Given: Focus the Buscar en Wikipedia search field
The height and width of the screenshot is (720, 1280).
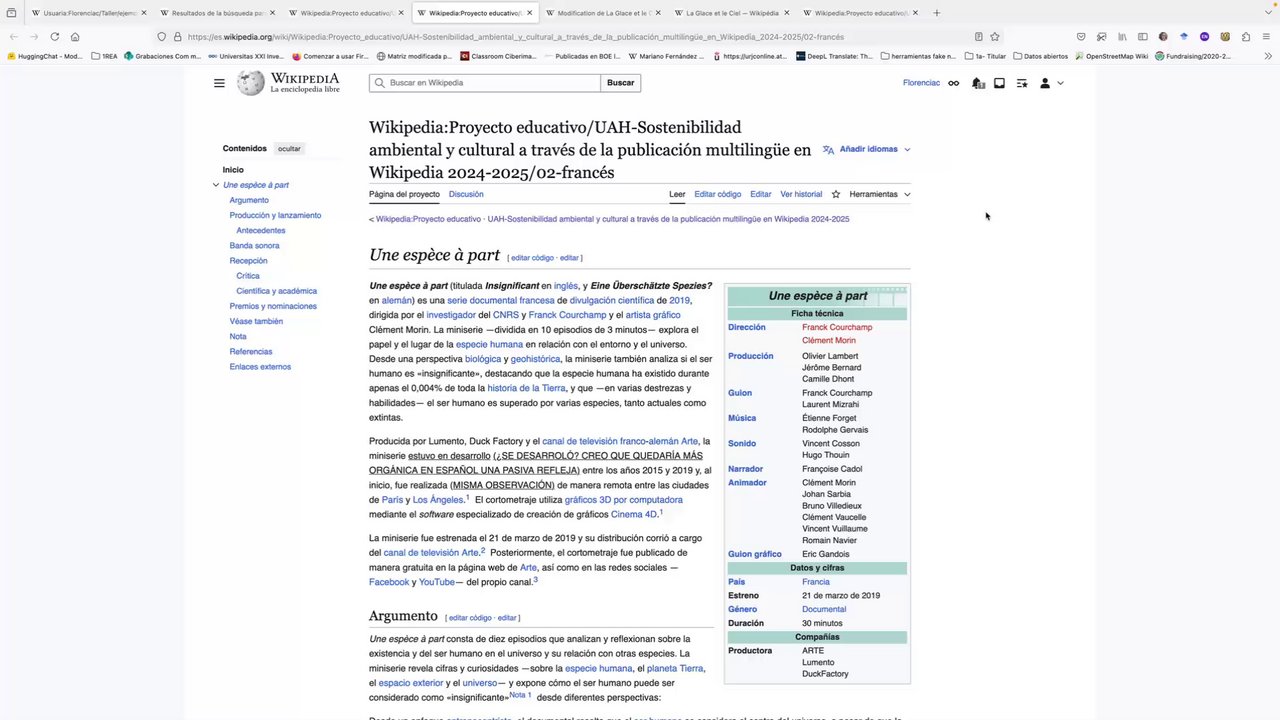Looking at the screenshot, I should tap(485, 83).
